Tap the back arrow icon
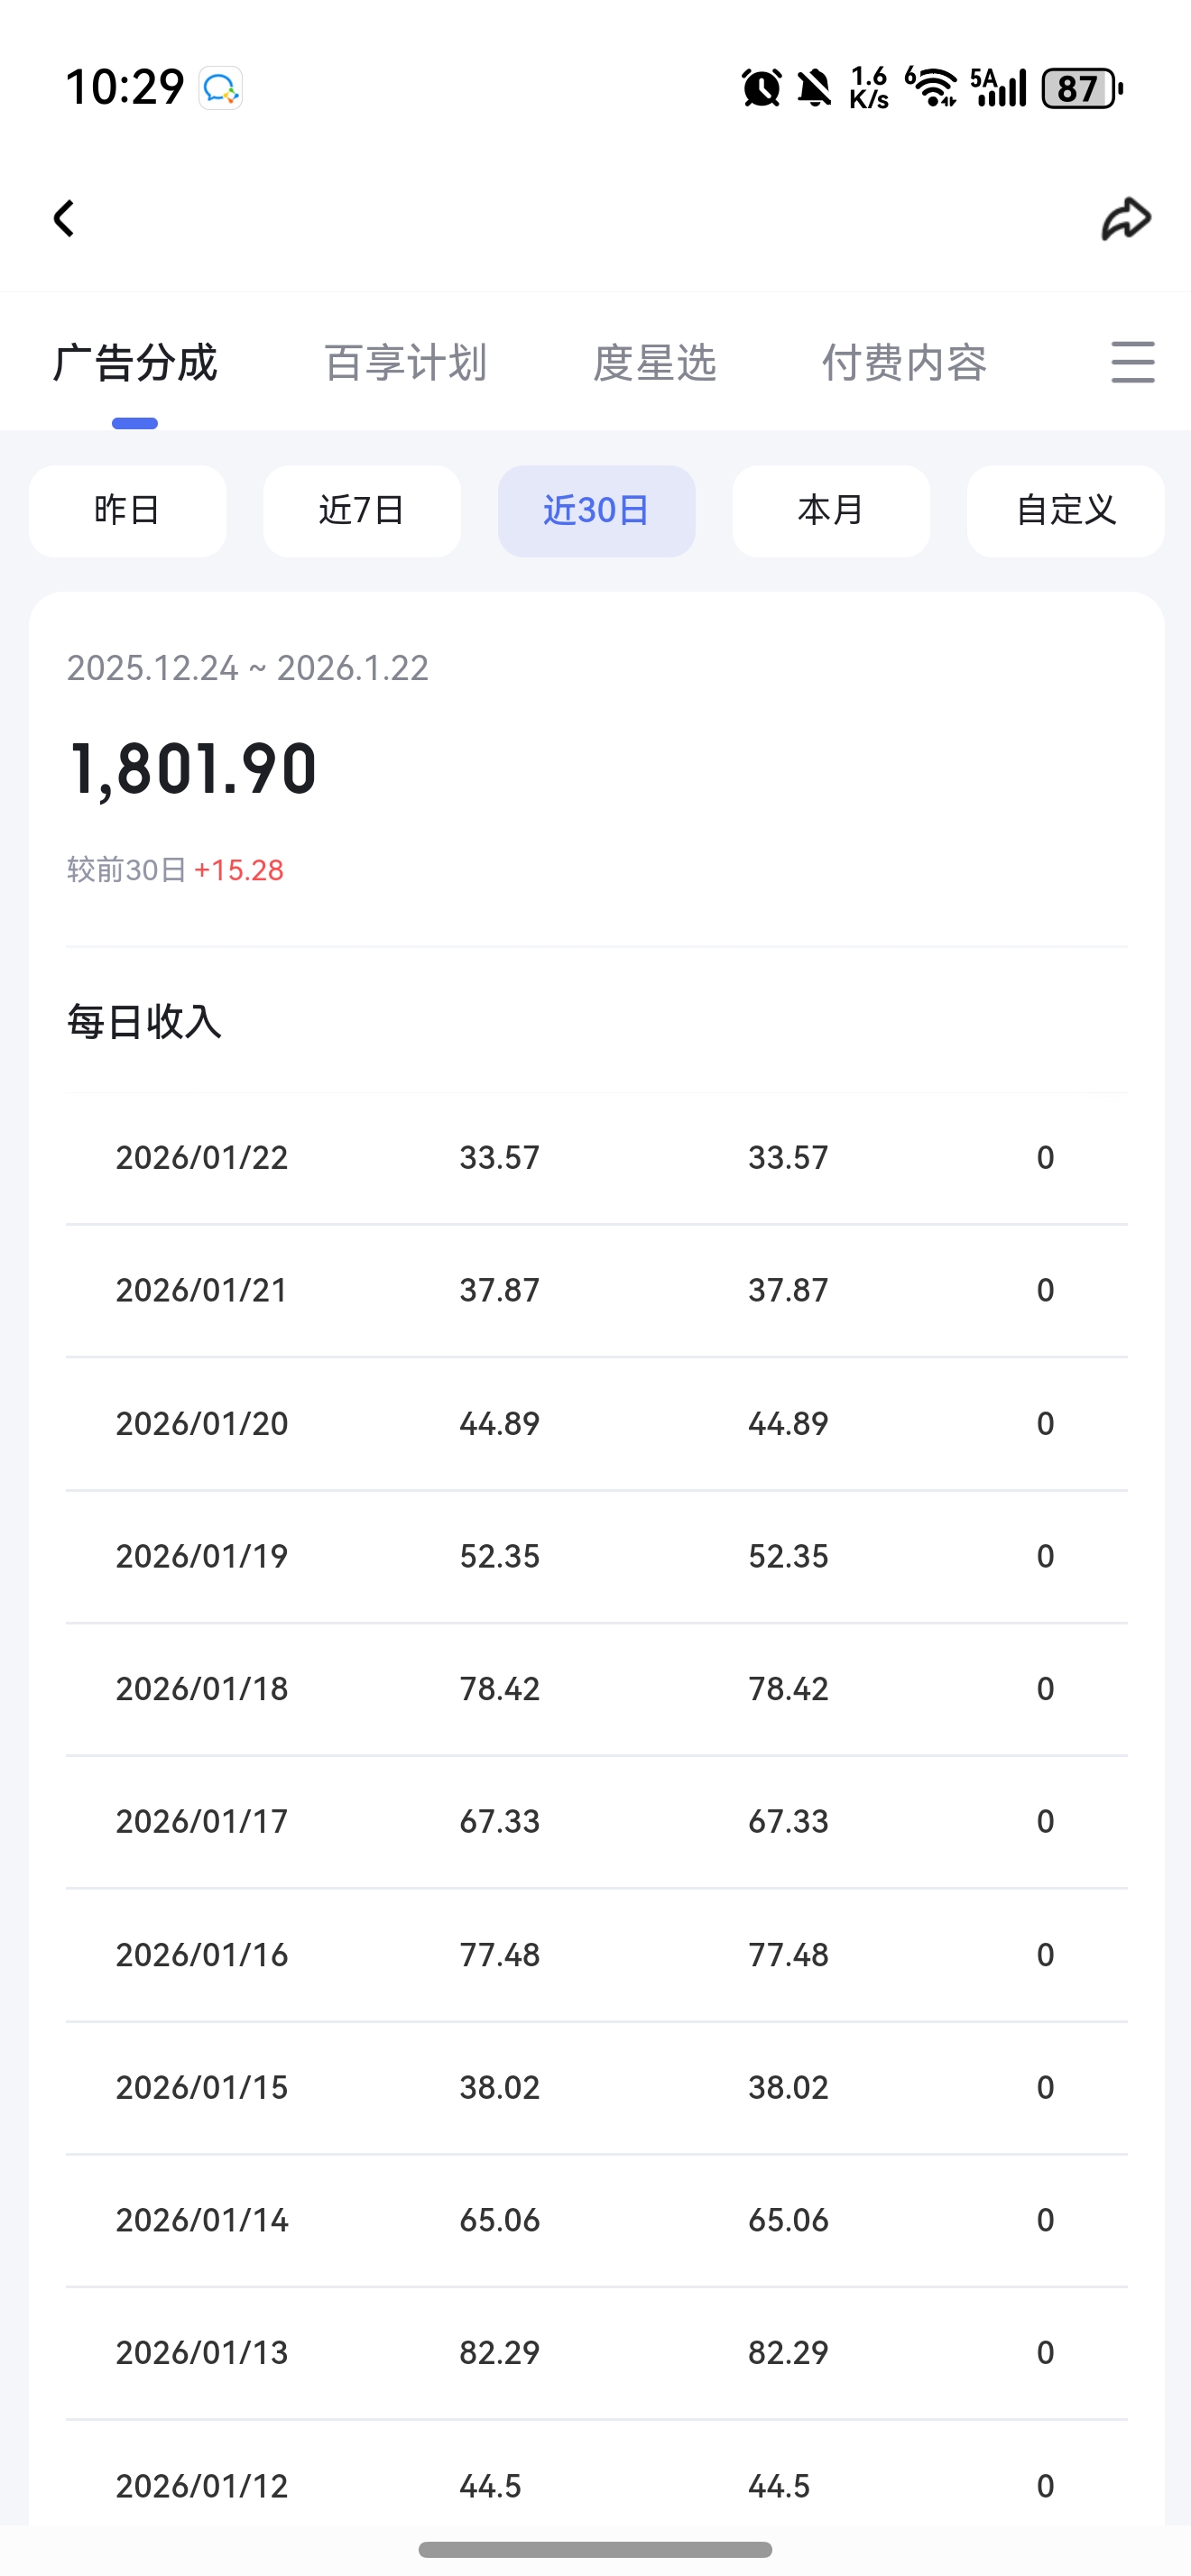The width and height of the screenshot is (1191, 2576). [64, 218]
